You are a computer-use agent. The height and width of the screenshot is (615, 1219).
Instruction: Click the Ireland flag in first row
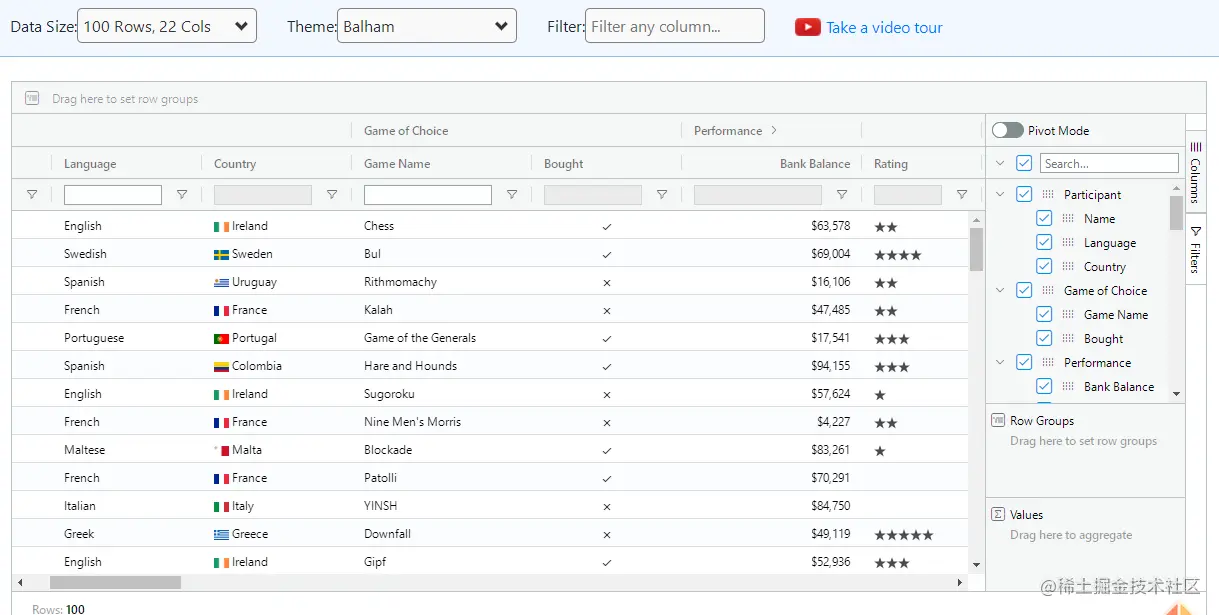click(x=221, y=227)
